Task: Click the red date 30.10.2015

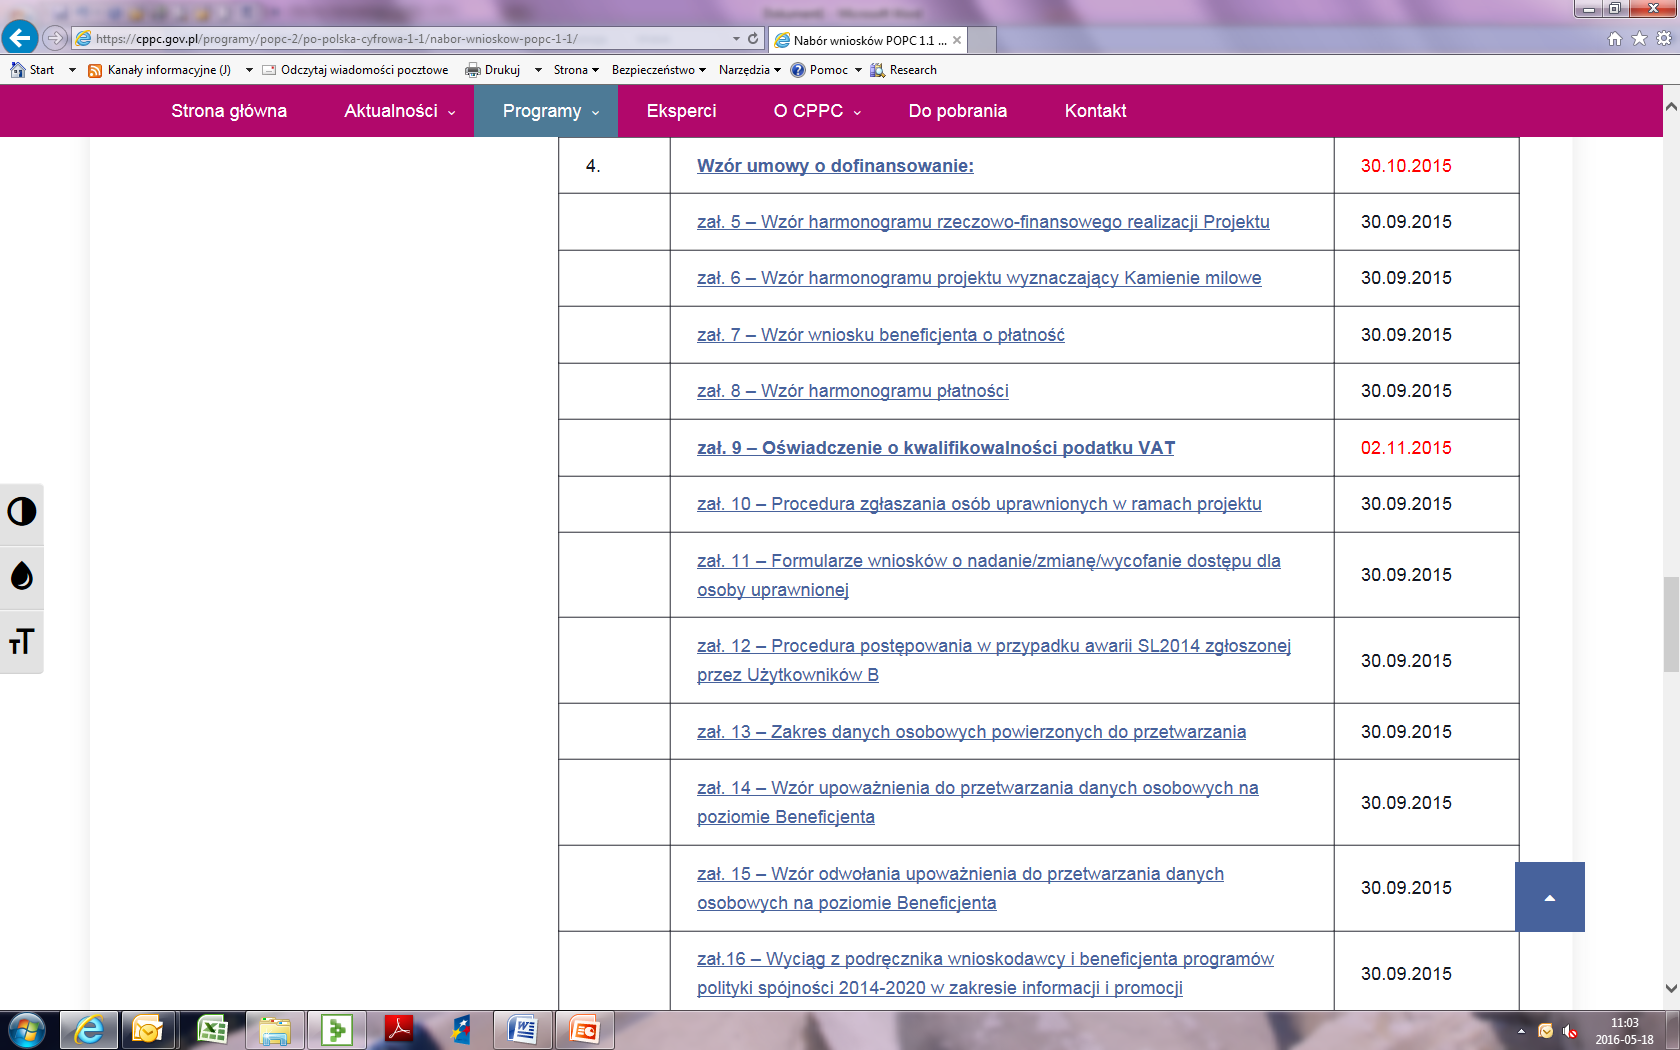Action: tap(1406, 166)
